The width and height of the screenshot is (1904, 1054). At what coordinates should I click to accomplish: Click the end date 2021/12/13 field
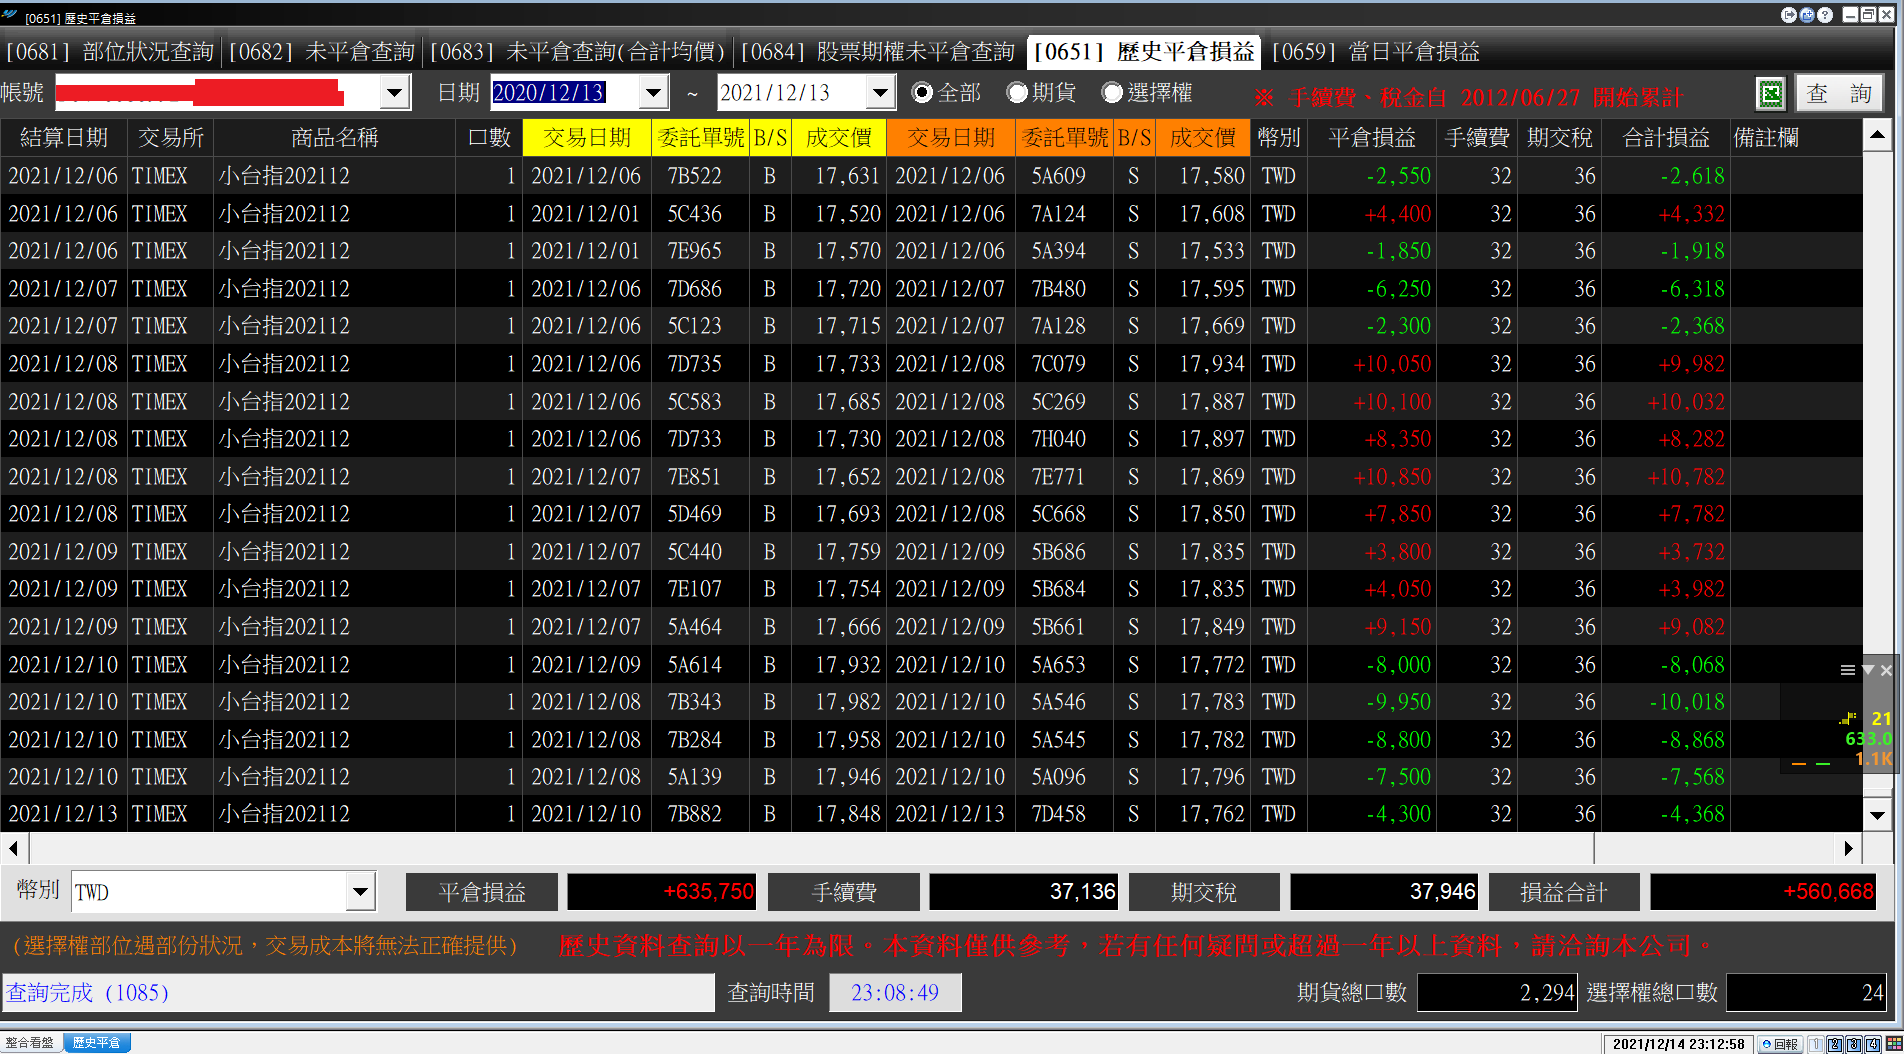pyautogui.click(x=793, y=93)
